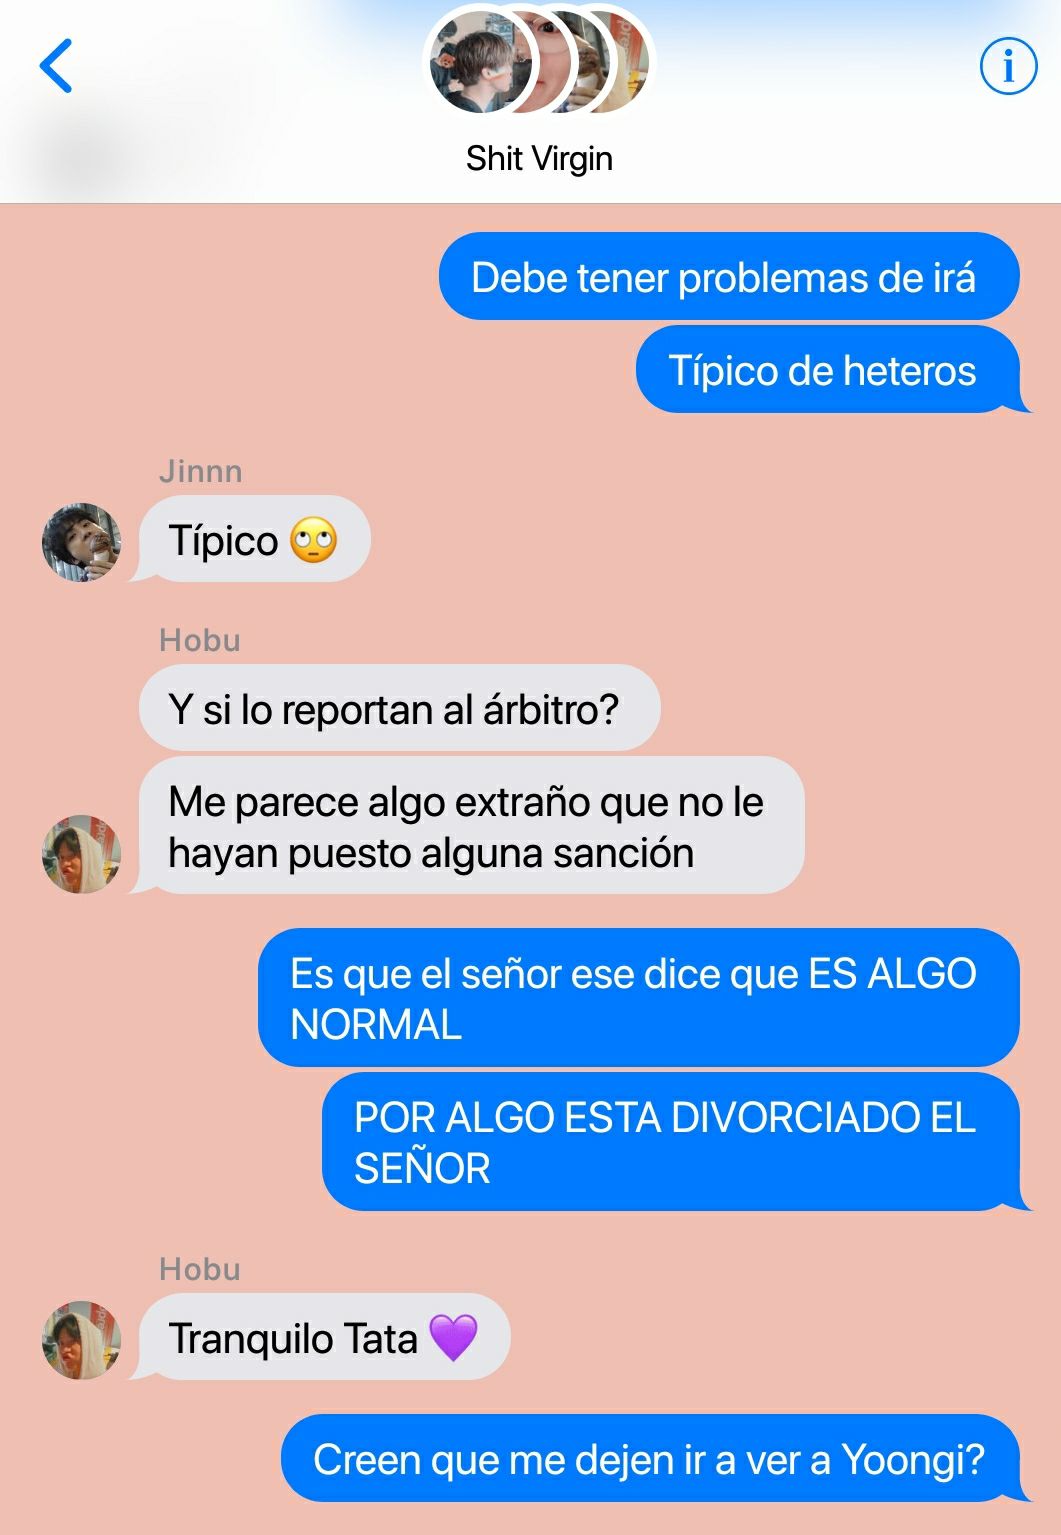
Task: Open the group avatar cluster in header
Action: [x=539, y=62]
